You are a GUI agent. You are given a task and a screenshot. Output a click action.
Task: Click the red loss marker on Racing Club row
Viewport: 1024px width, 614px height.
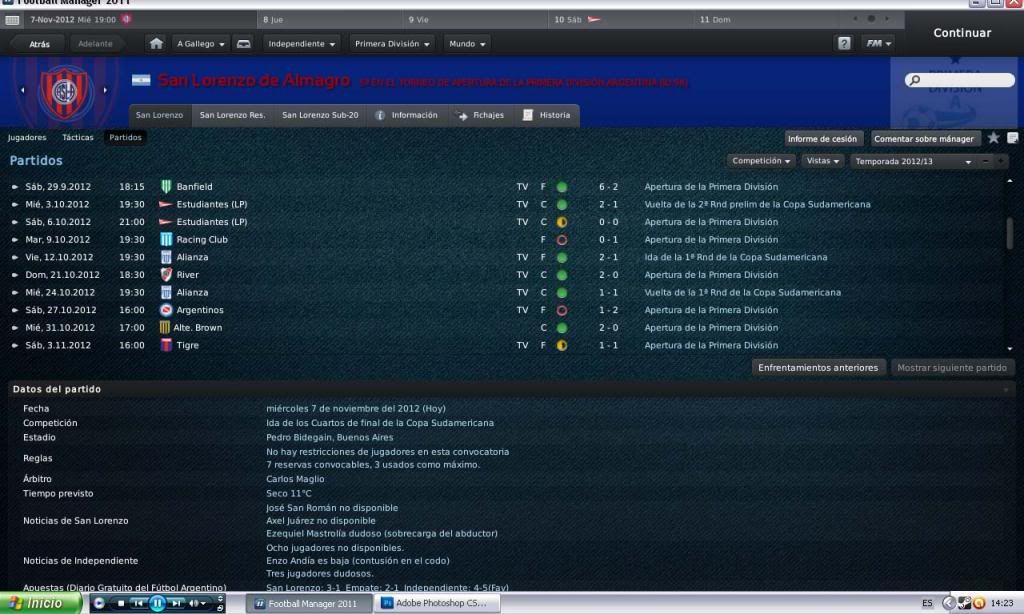point(562,240)
